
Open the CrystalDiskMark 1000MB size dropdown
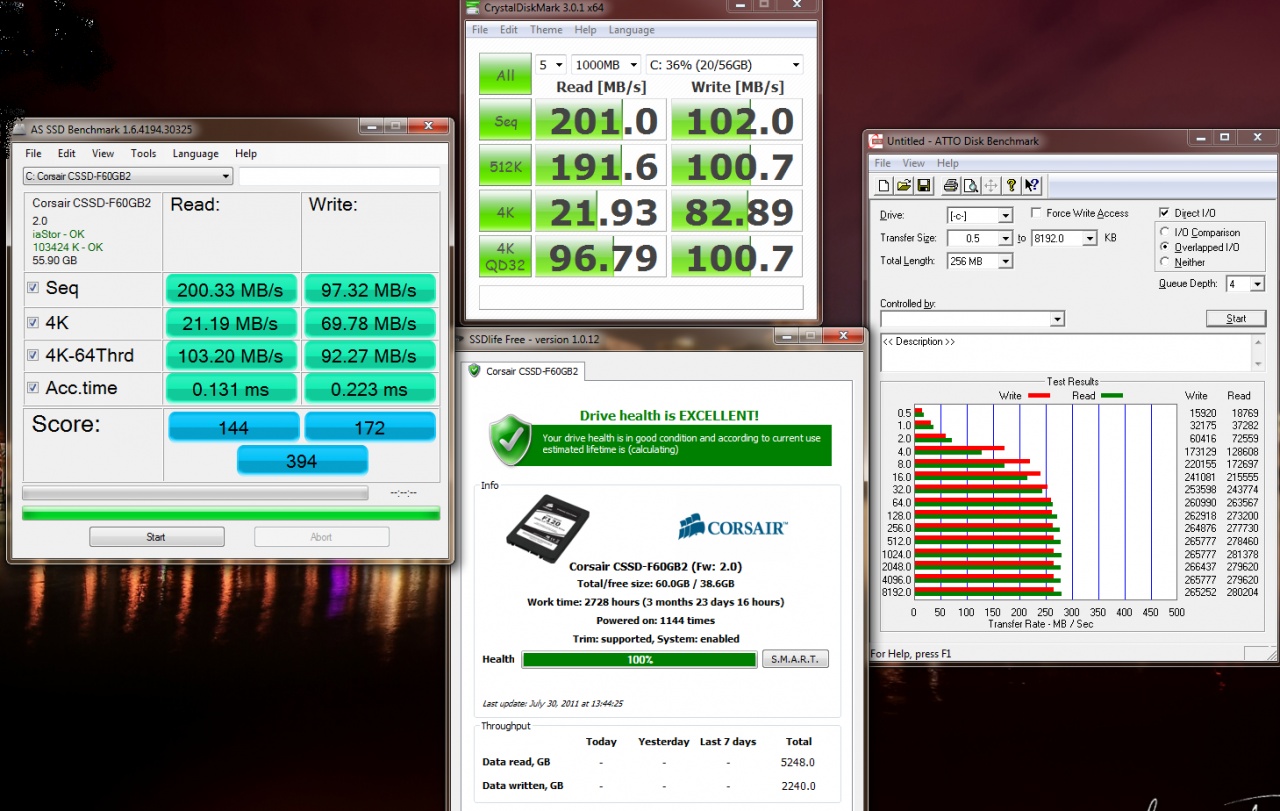click(x=606, y=65)
